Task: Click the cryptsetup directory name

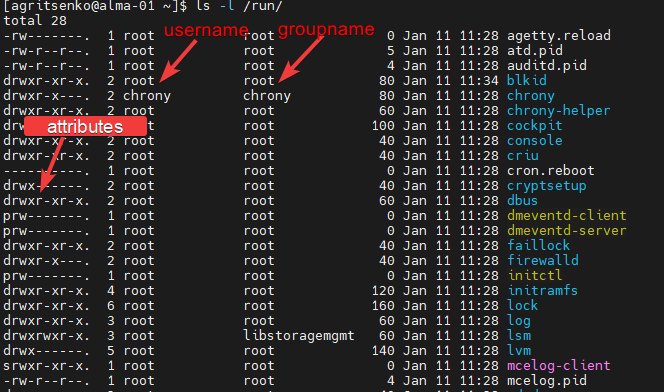Action: click(x=547, y=186)
